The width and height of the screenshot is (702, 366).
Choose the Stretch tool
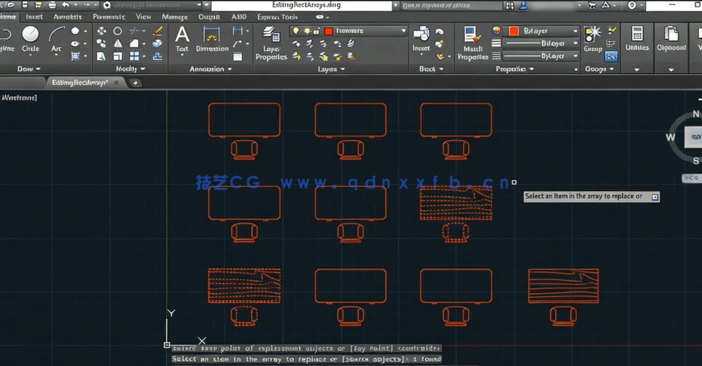102,56
